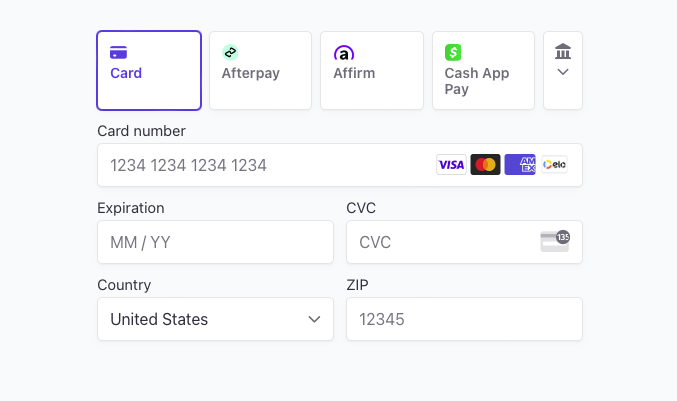The height and width of the screenshot is (401, 677).
Task: Choose the Affirm payment option
Action: pos(372,70)
